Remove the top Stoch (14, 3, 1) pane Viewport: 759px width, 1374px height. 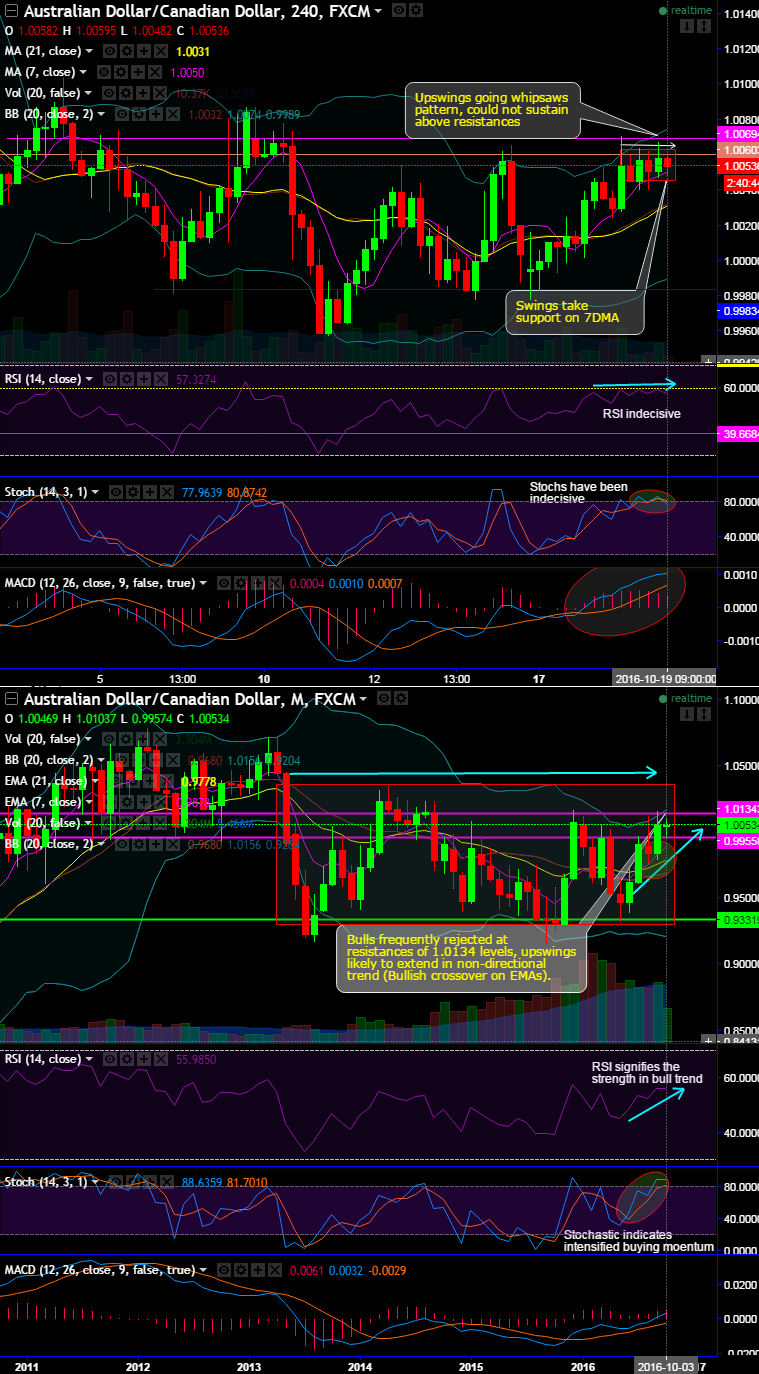[166, 492]
